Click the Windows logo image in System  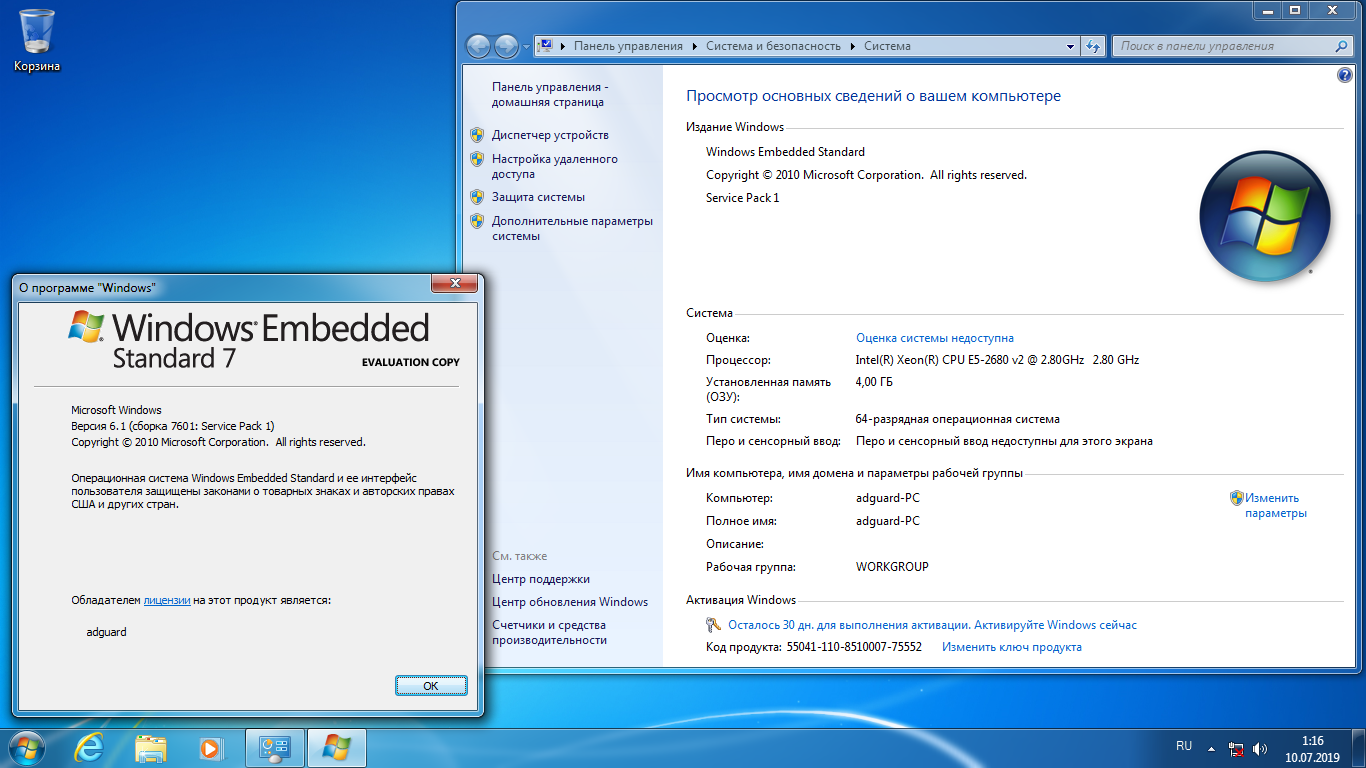[x=1264, y=216]
